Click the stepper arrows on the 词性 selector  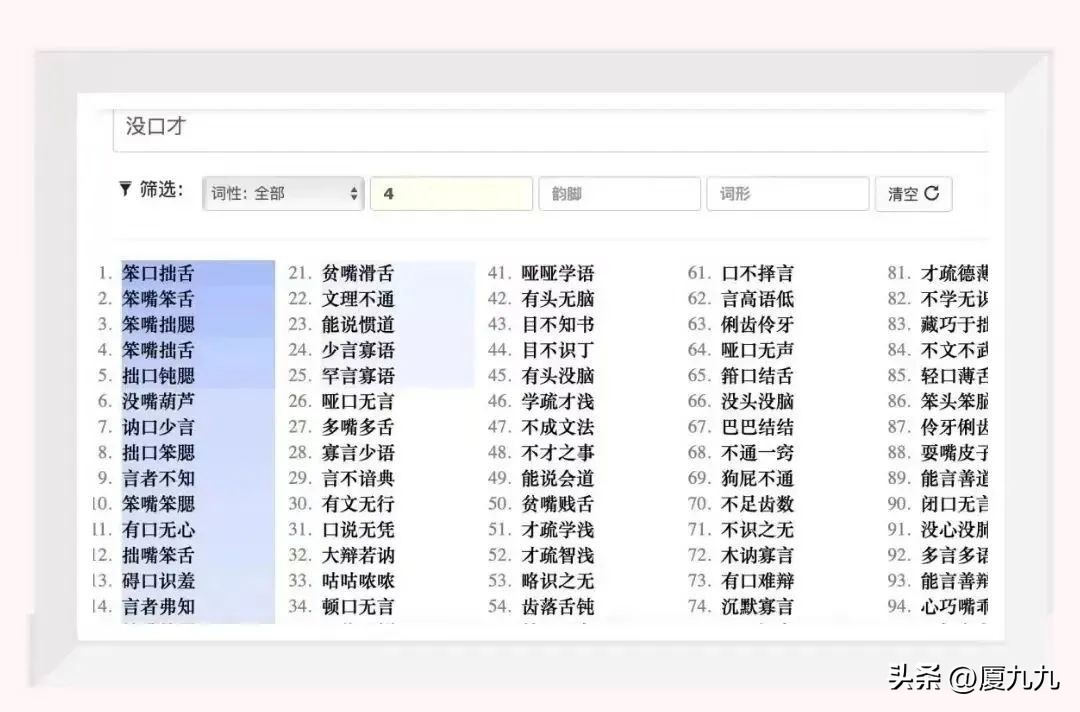click(355, 193)
